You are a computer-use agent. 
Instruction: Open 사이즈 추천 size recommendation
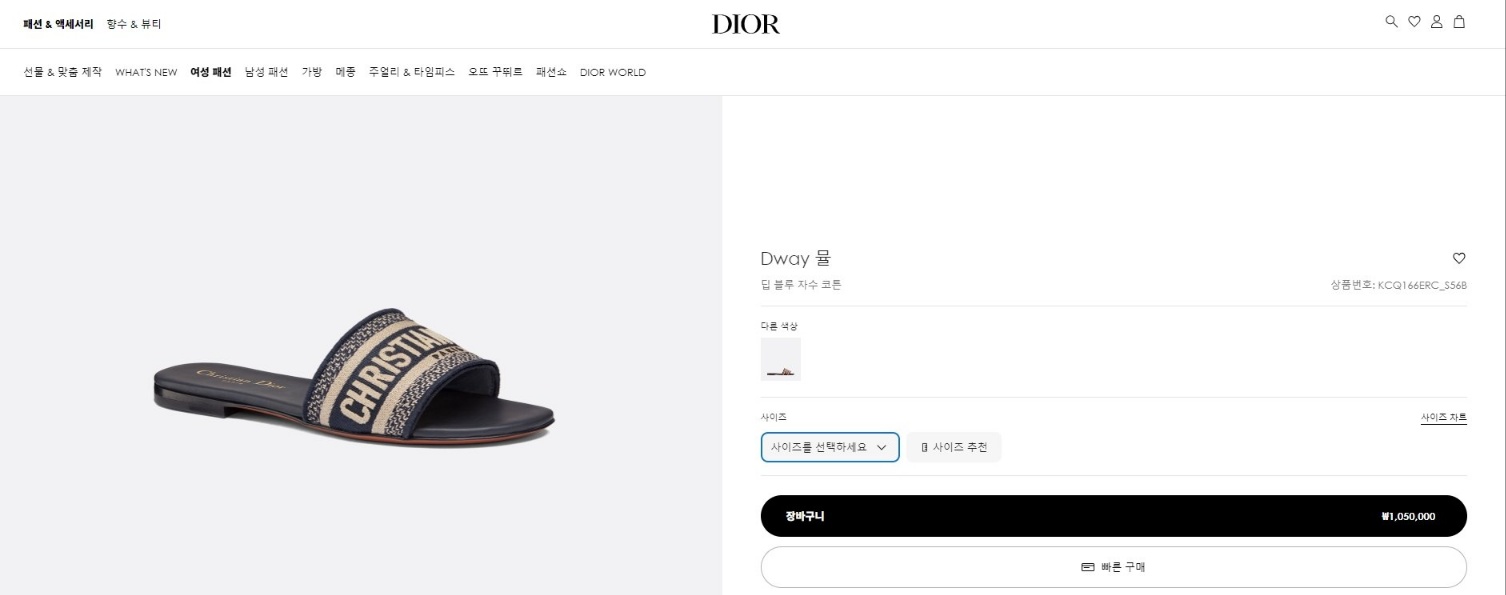click(954, 447)
